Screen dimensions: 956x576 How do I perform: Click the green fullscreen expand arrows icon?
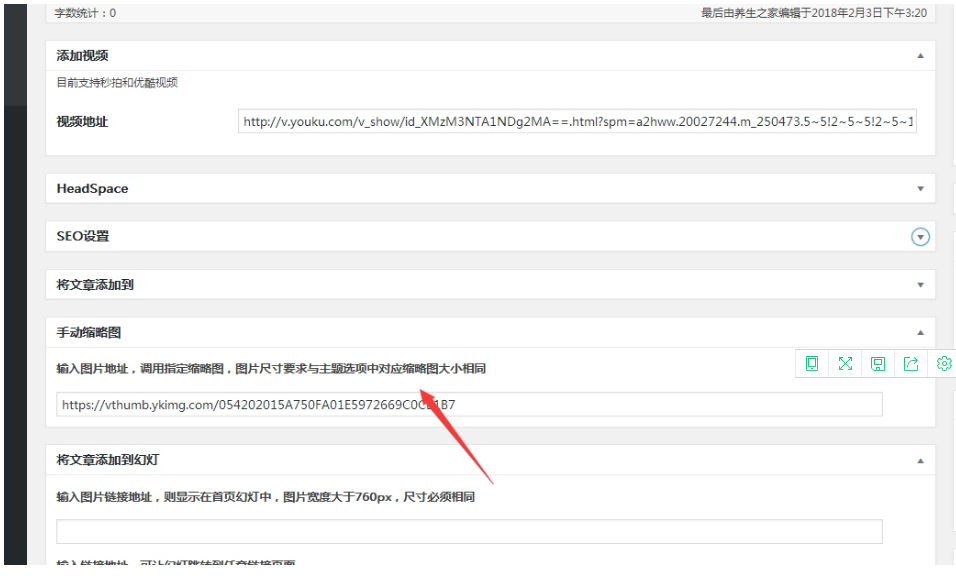click(x=845, y=364)
